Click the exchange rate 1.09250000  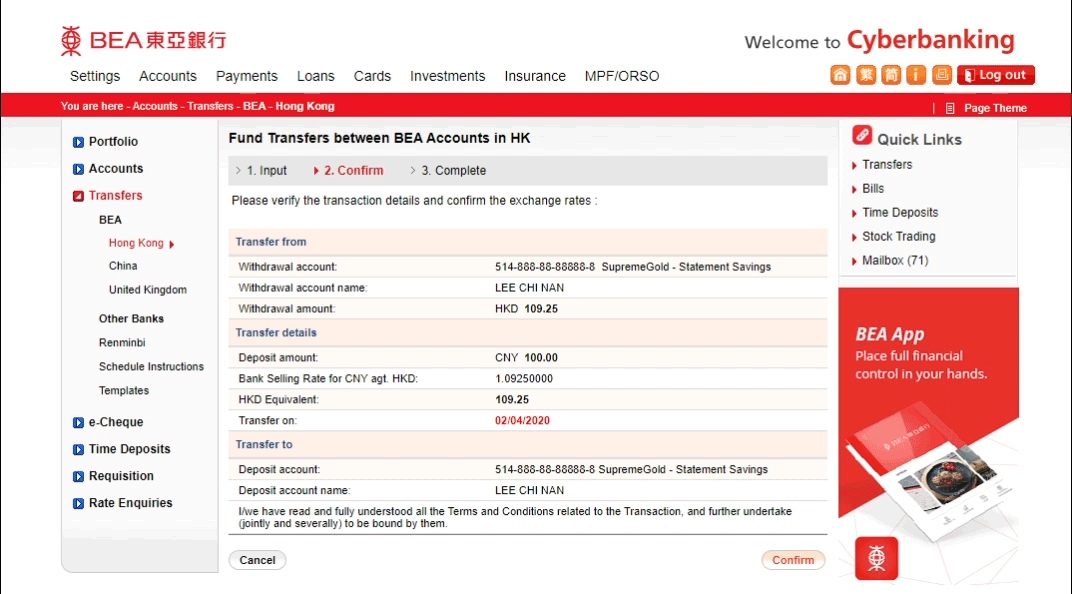[524, 379]
